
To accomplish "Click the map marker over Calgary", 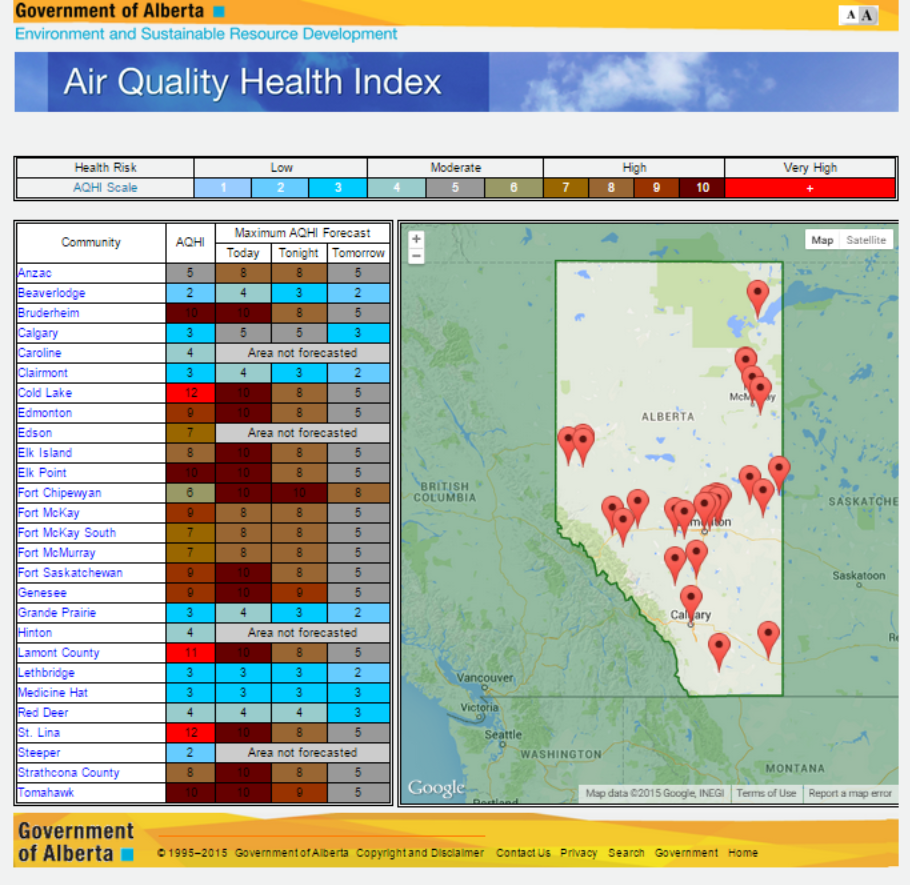I will pyautogui.click(x=691, y=604).
